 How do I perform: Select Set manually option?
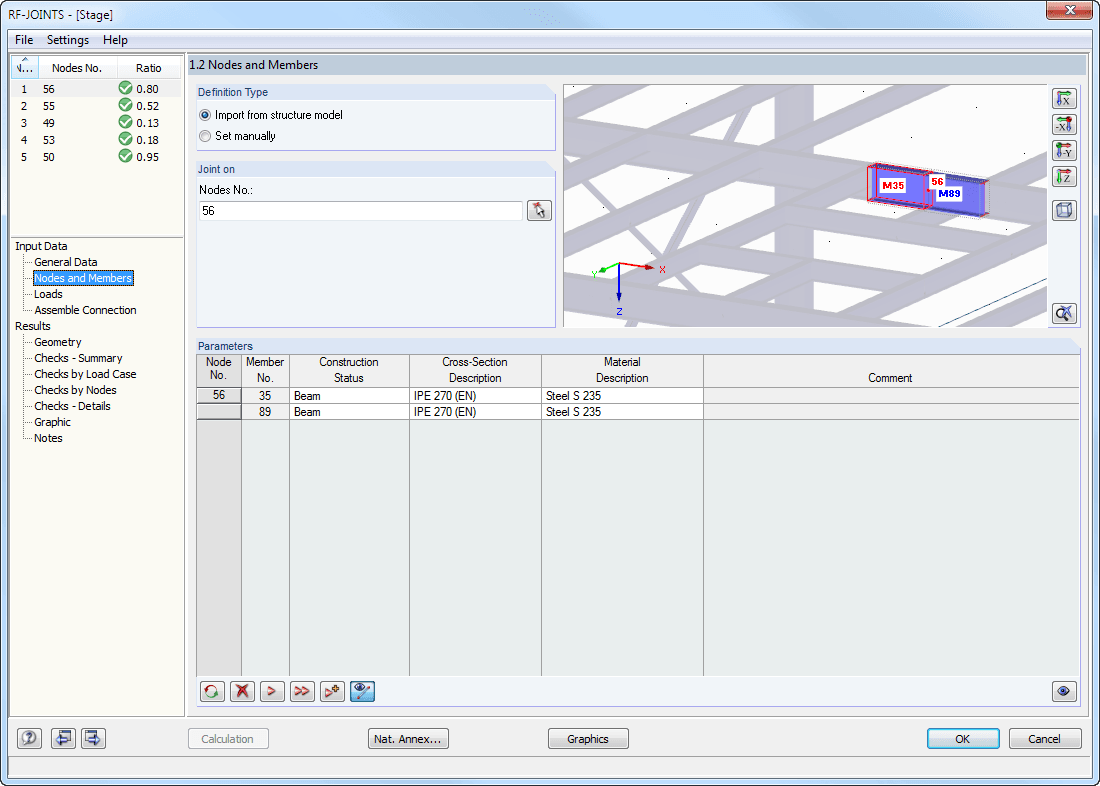tap(237, 136)
